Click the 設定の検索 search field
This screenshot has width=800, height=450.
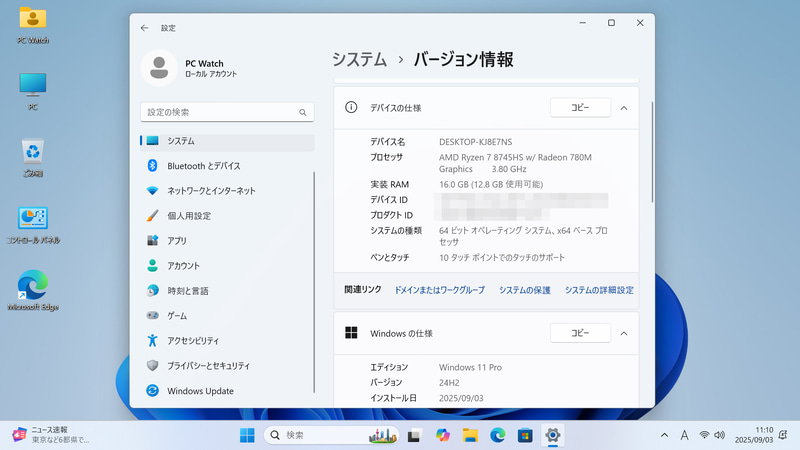pos(227,112)
